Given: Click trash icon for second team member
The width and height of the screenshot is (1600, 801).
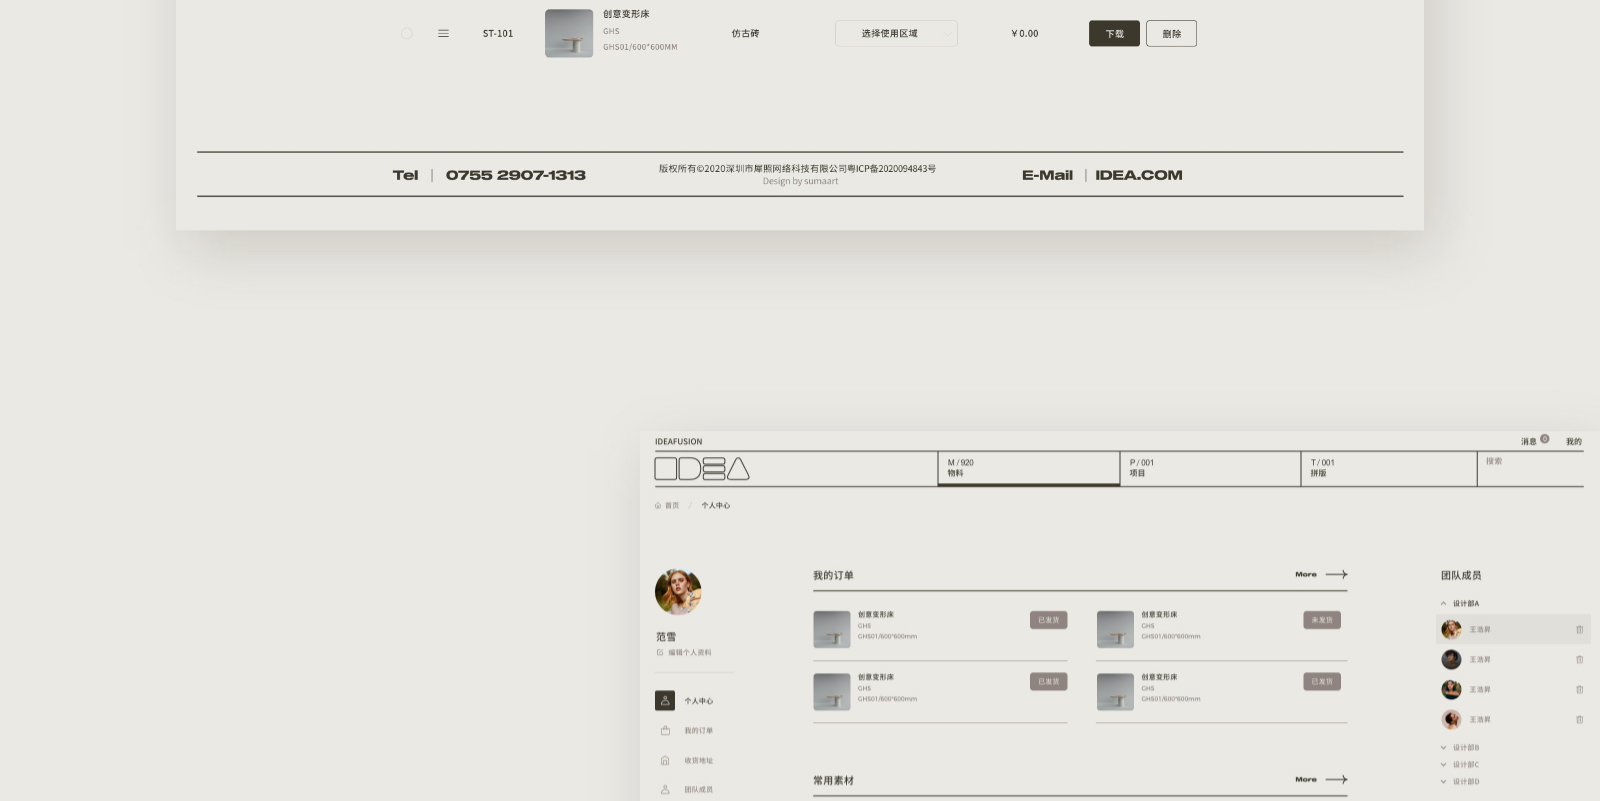Looking at the screenshot, I should click(1579, 660).
